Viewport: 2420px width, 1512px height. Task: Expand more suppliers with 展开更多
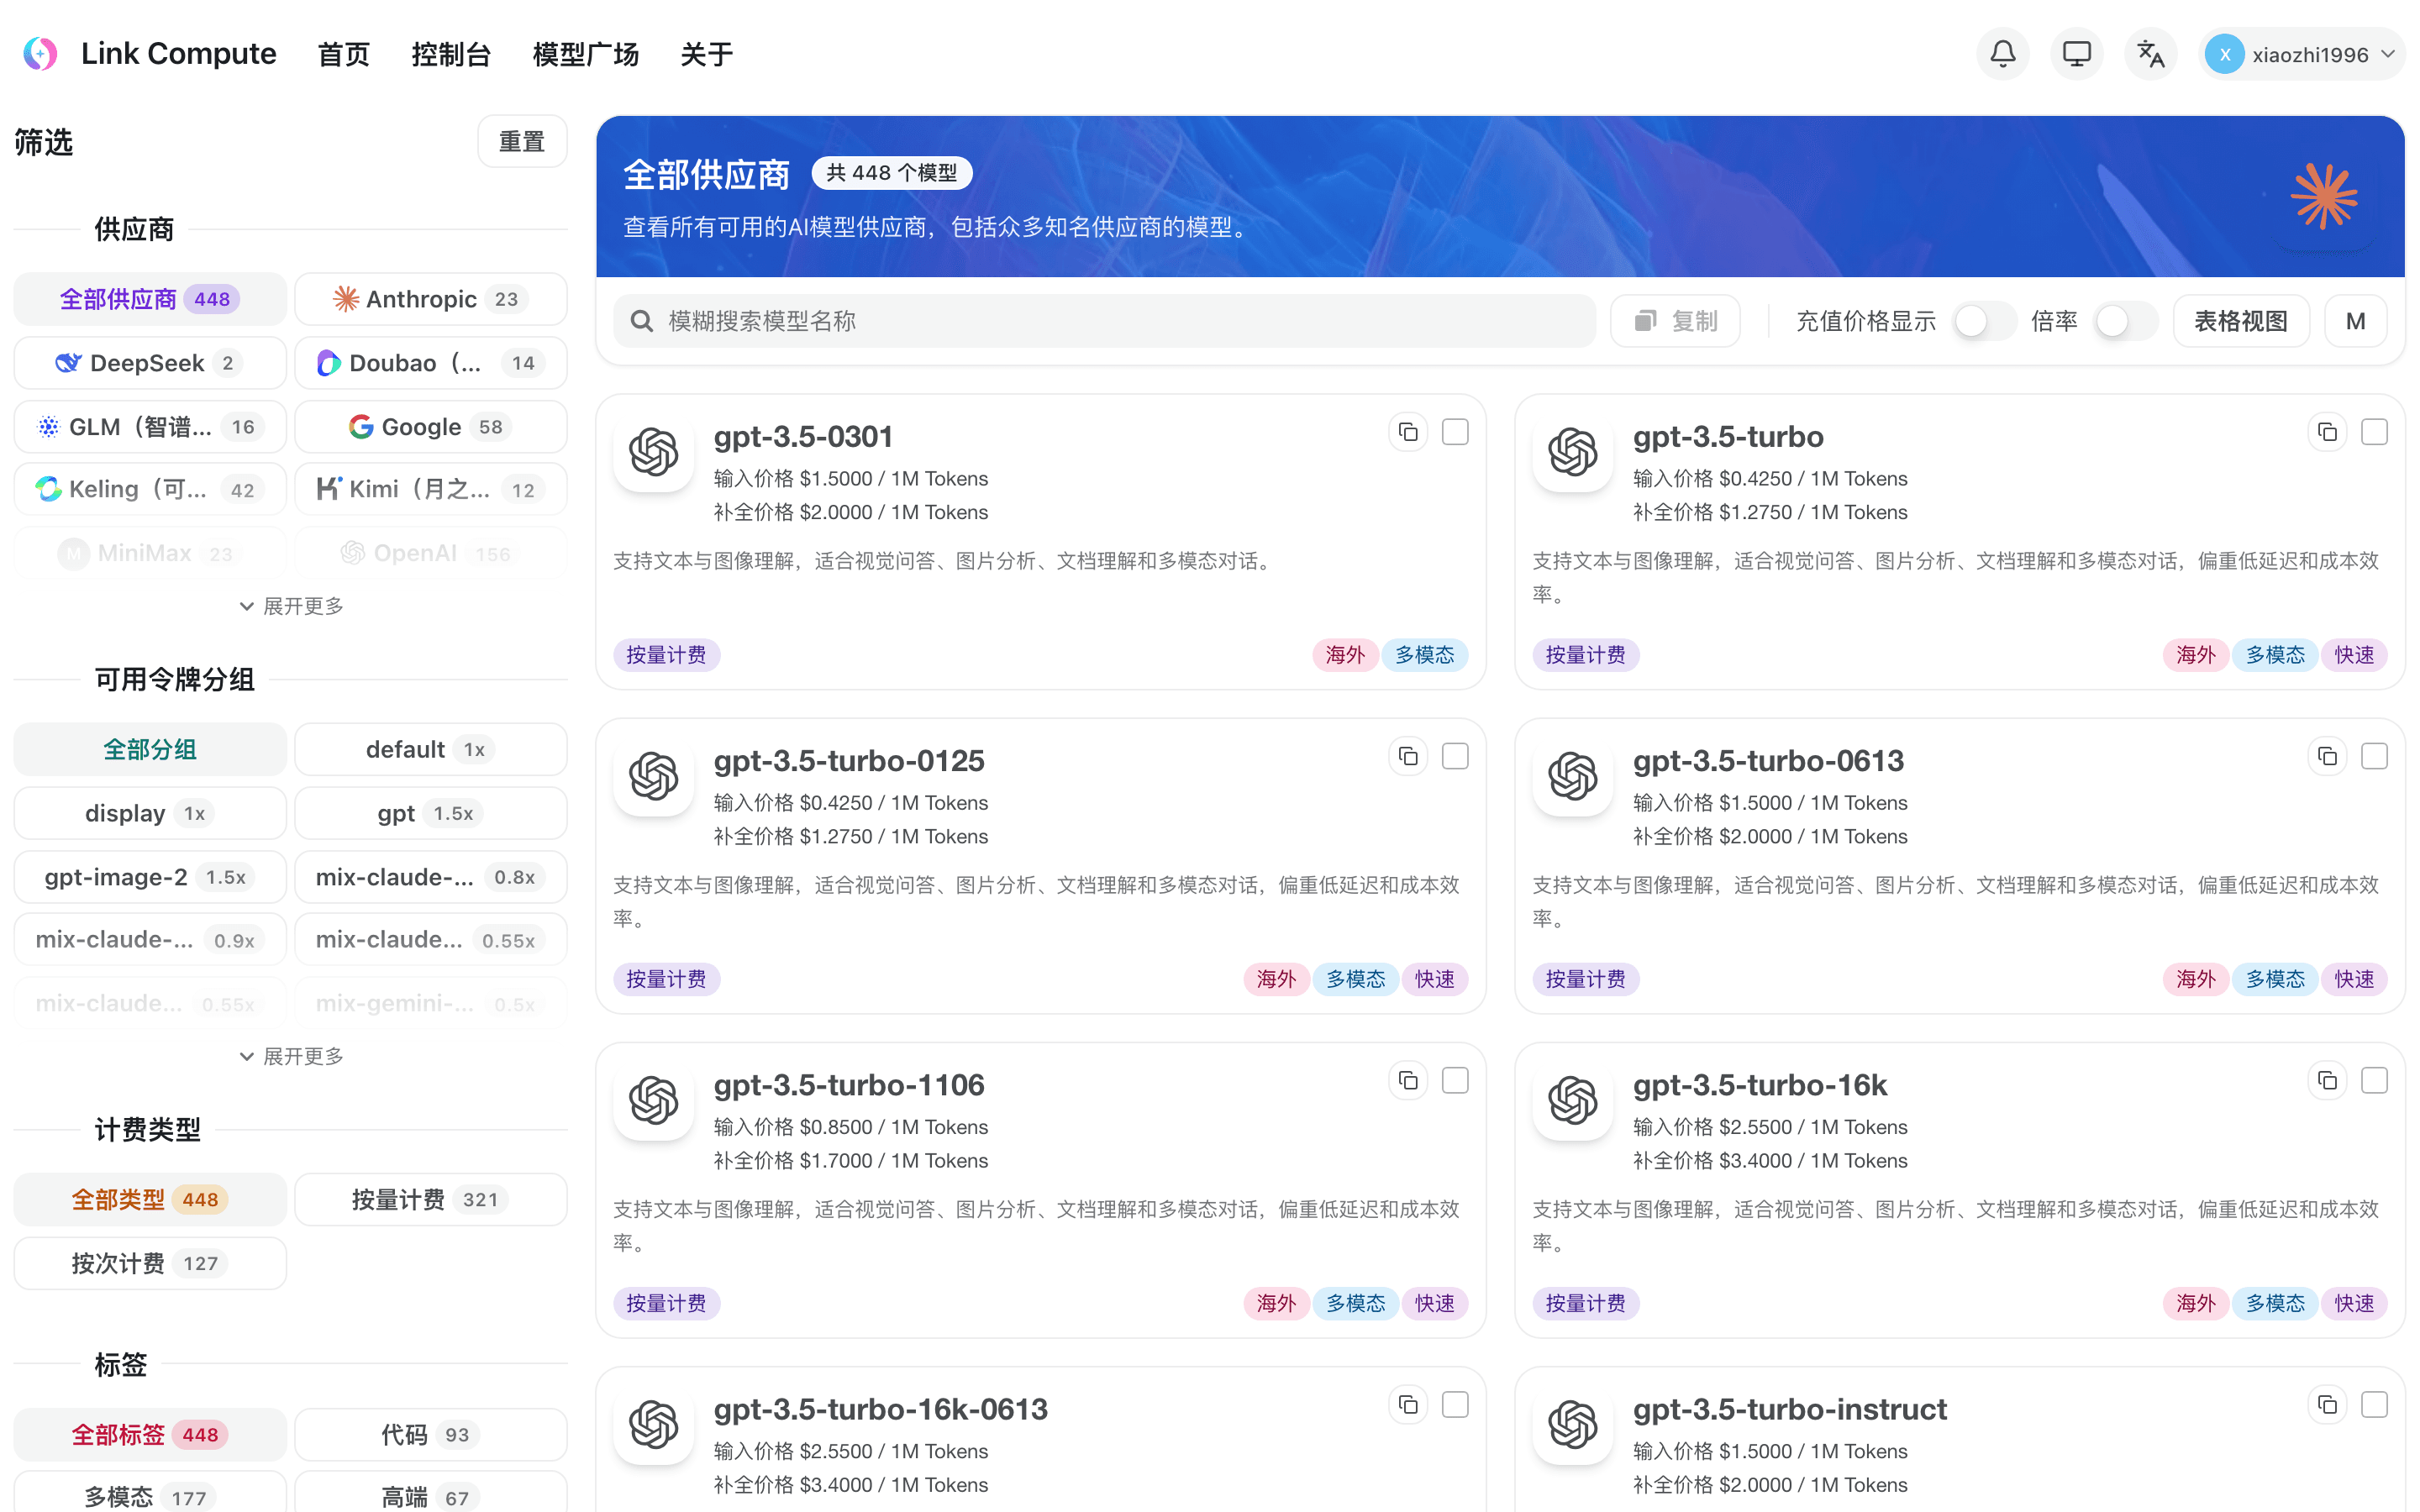[x=291, y=606]
